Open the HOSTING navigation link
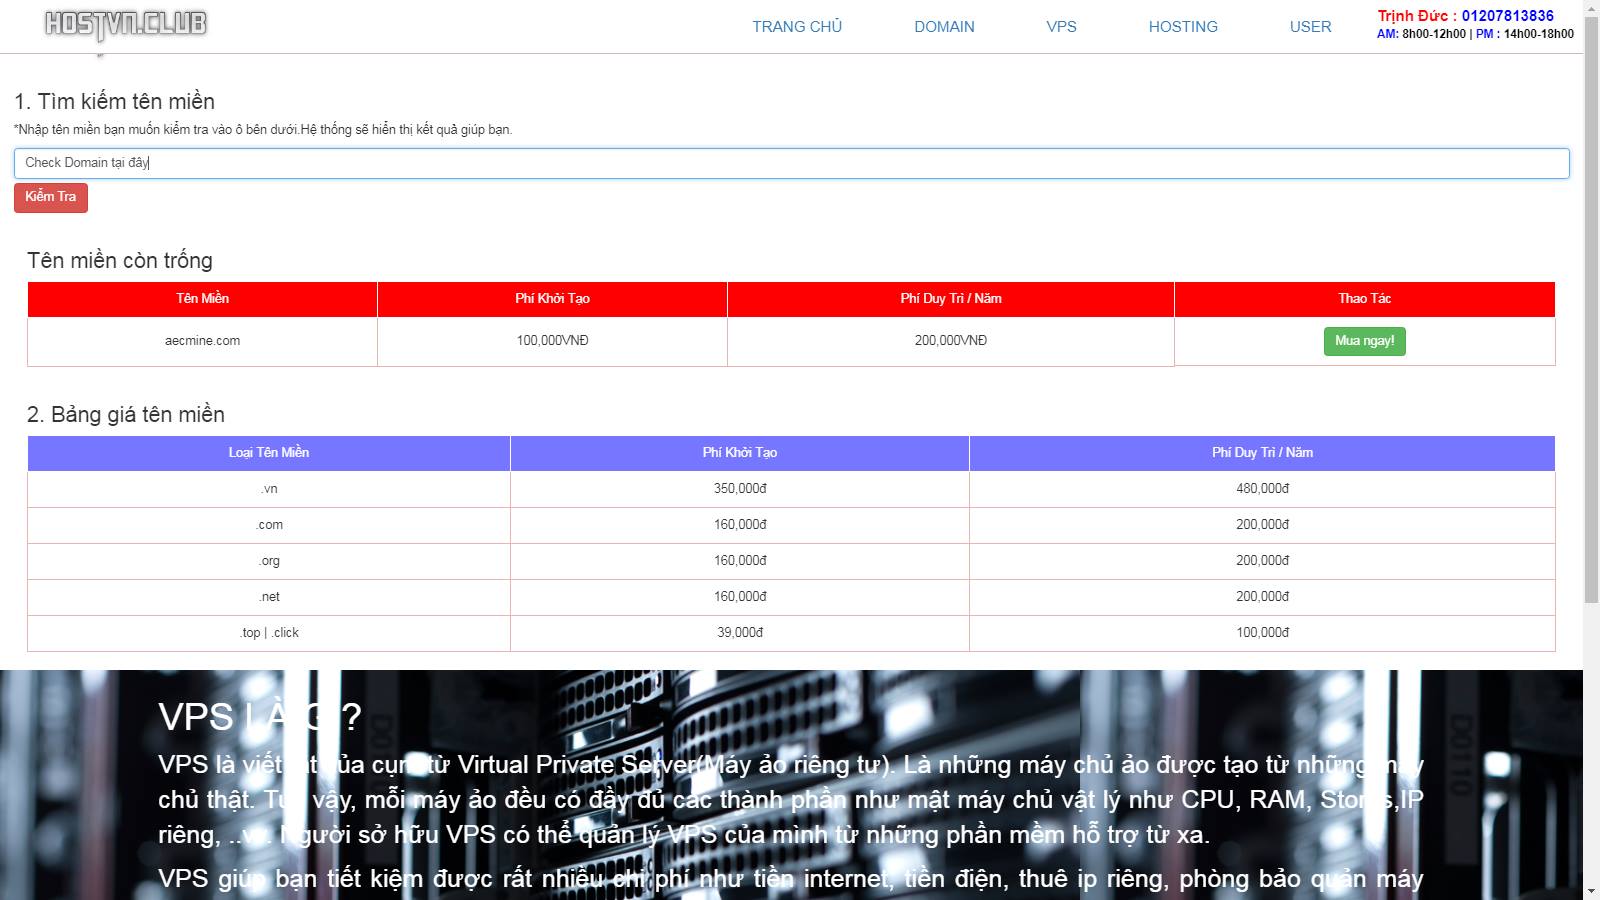 (x=1183, y=27)
